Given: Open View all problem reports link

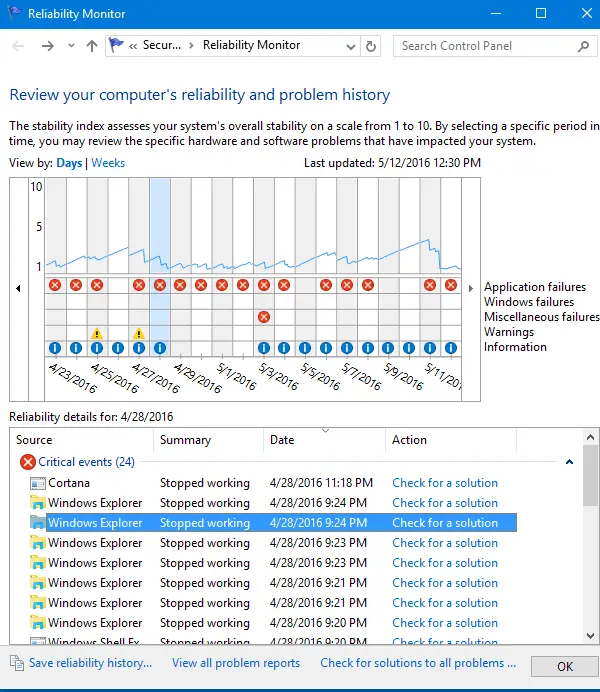Looking at the screenshot, I should coord(236,663).
